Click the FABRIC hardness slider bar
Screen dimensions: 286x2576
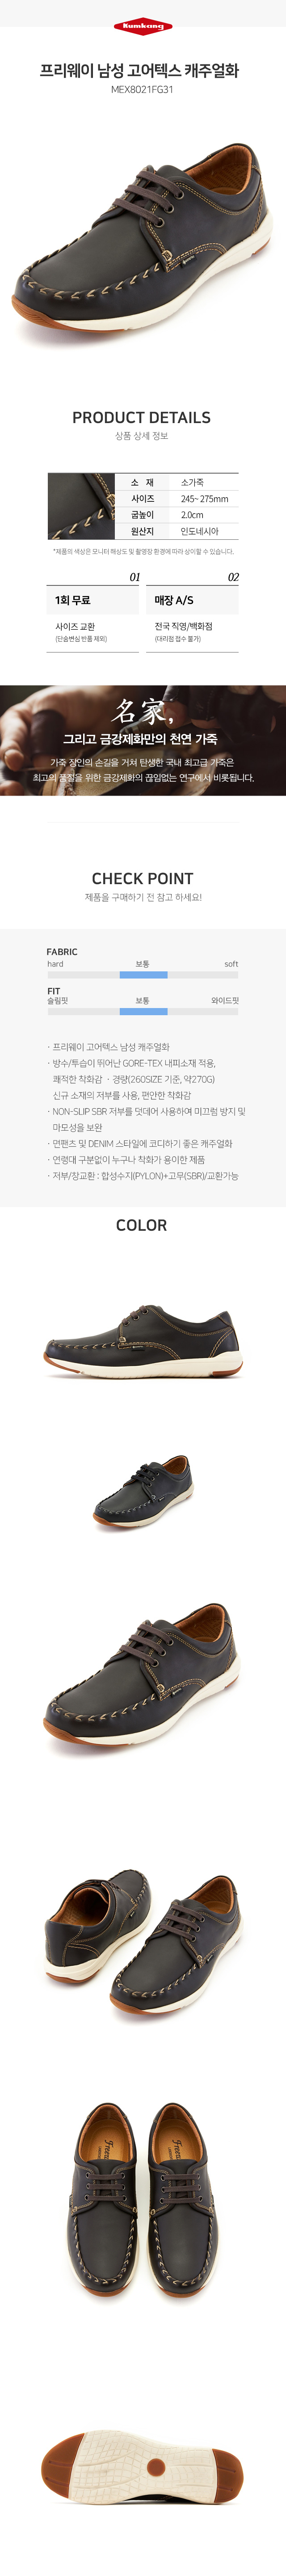[x=143, y=974]
